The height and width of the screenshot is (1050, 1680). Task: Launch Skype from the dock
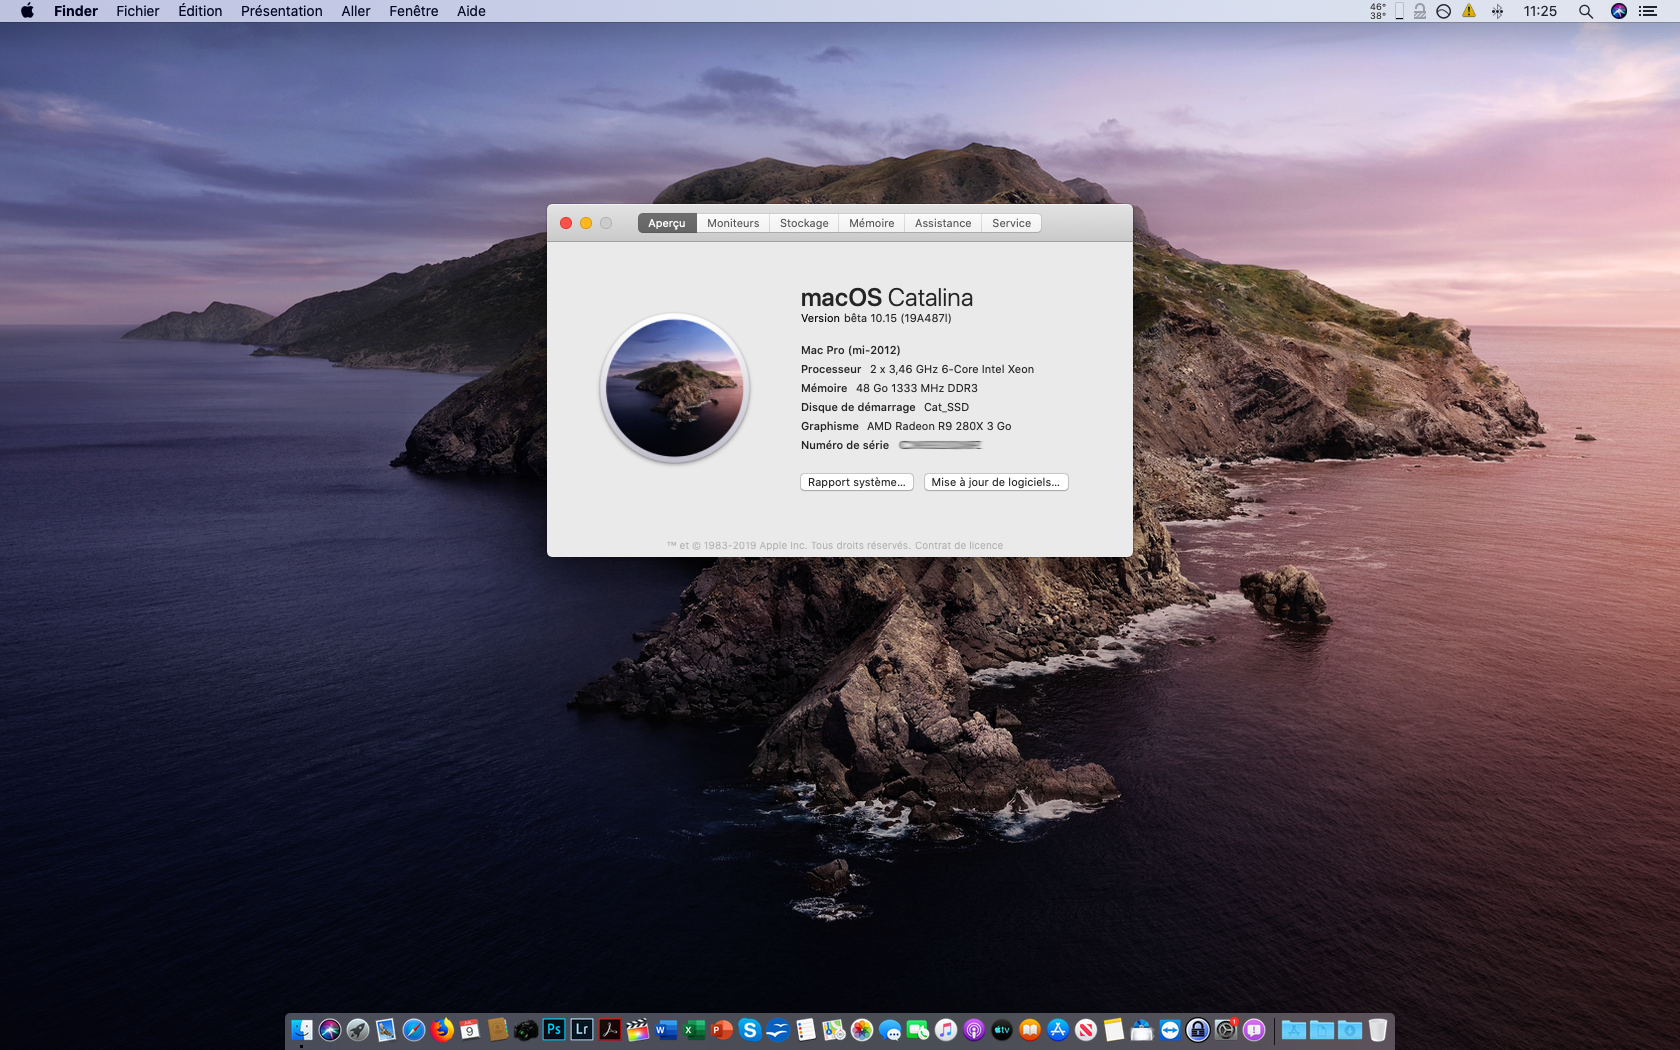750,1029
